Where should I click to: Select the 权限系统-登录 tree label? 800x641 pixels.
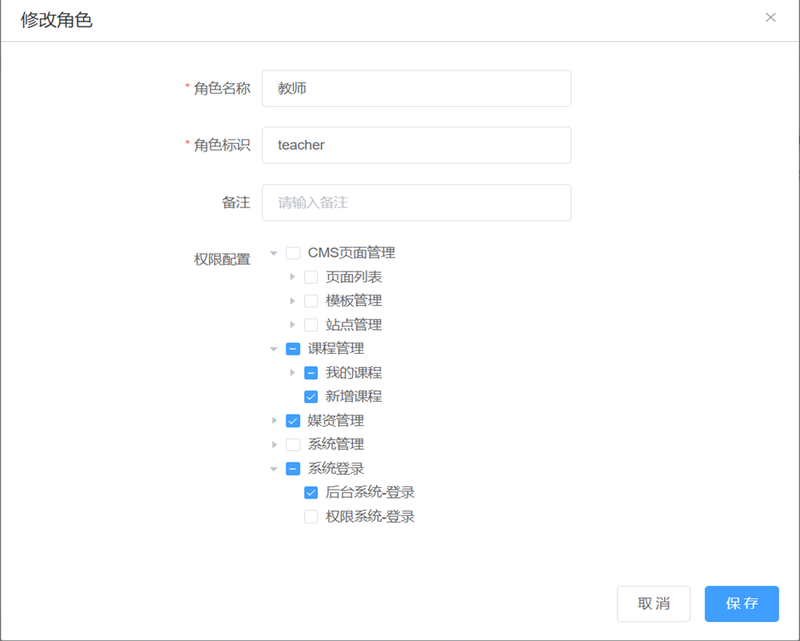[370, 516]
